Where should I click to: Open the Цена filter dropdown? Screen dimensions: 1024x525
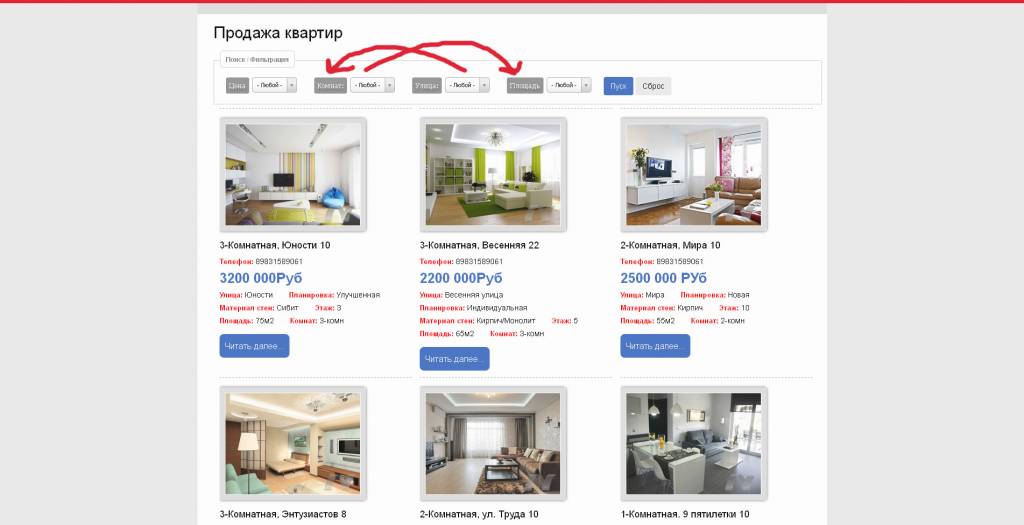coord(274,85)
